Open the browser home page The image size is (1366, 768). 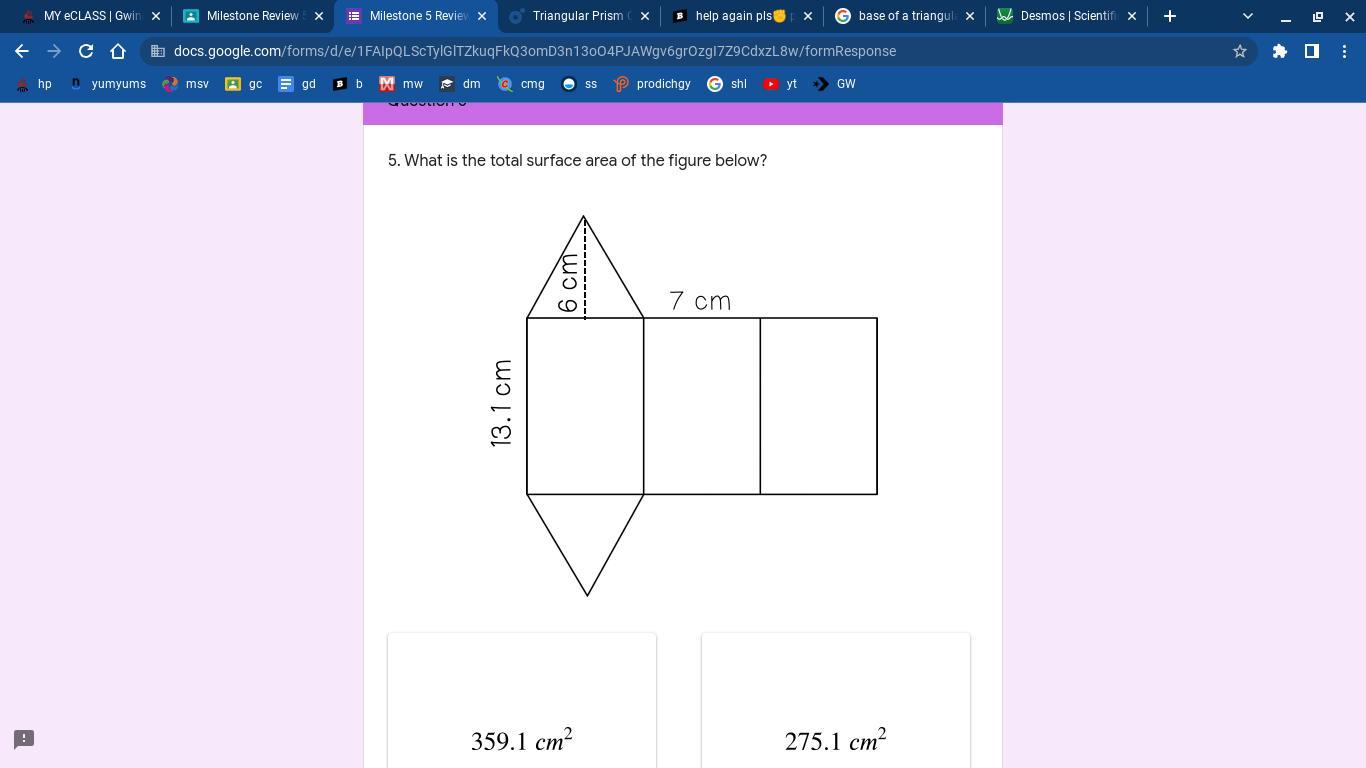[x=118, y=51]
